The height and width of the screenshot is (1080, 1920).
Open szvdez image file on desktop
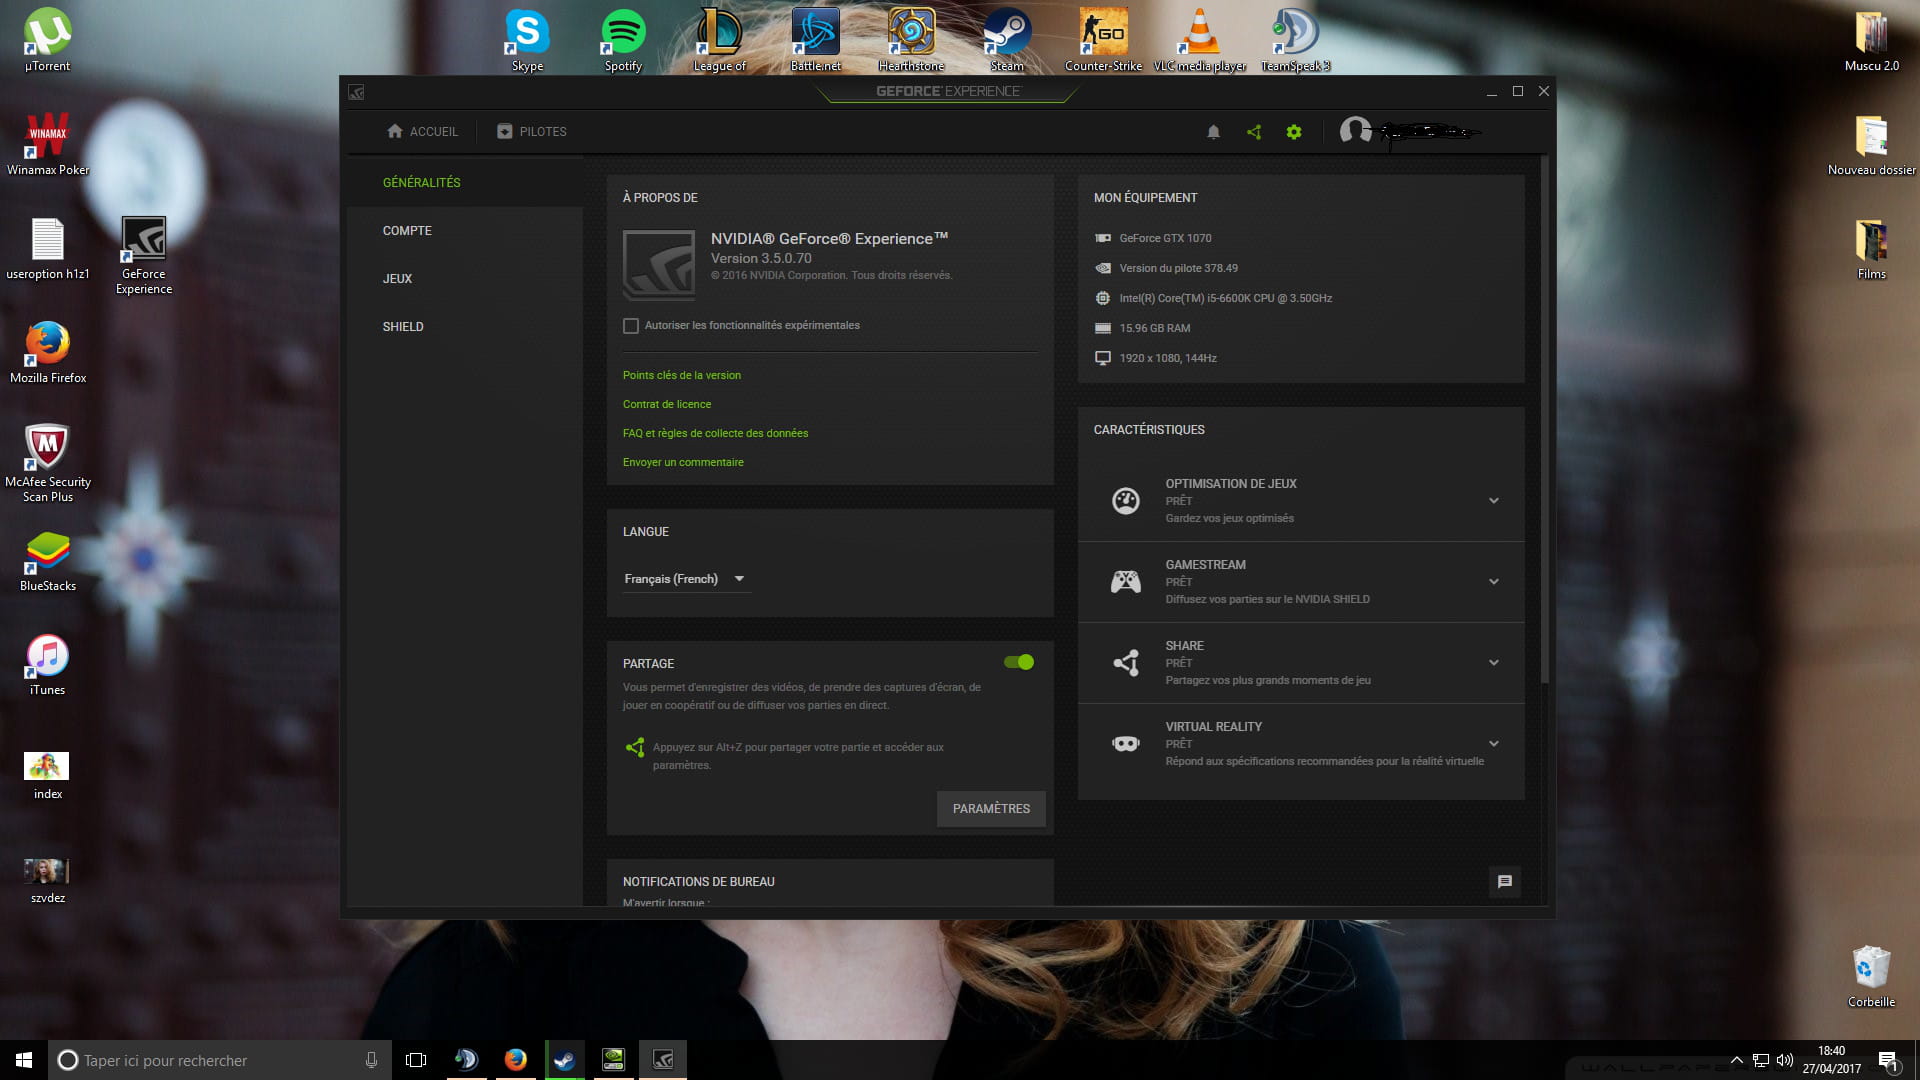pyautogui.click(x=47, y=880)
